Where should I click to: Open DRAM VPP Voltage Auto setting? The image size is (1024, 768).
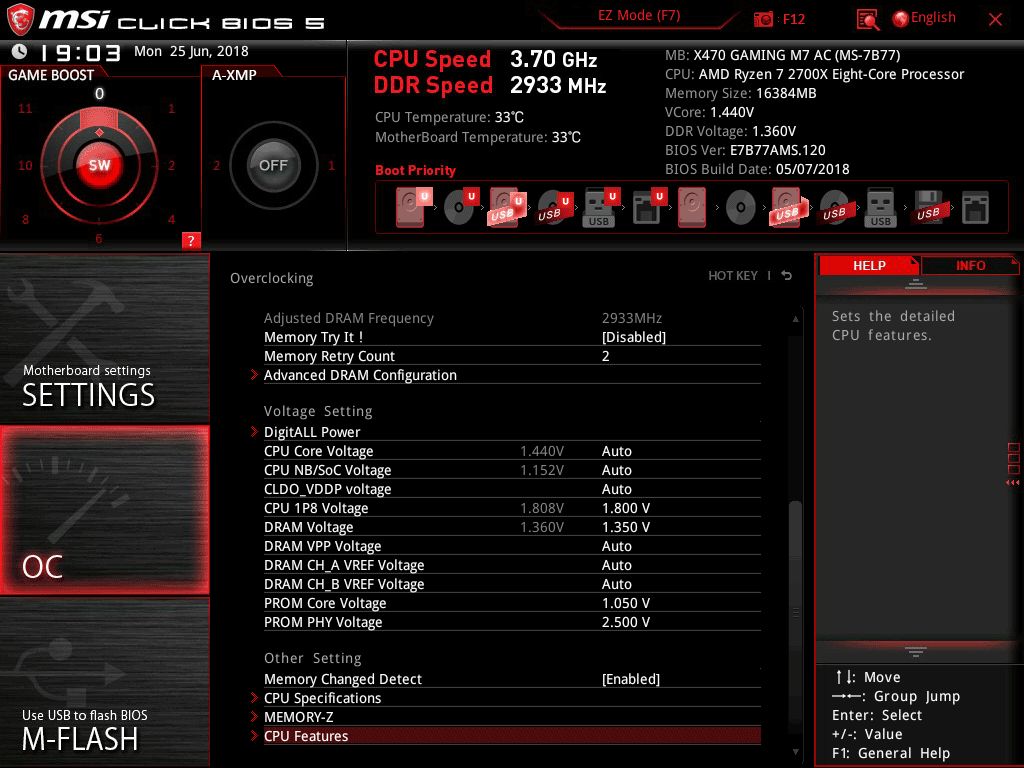point(616,546)
